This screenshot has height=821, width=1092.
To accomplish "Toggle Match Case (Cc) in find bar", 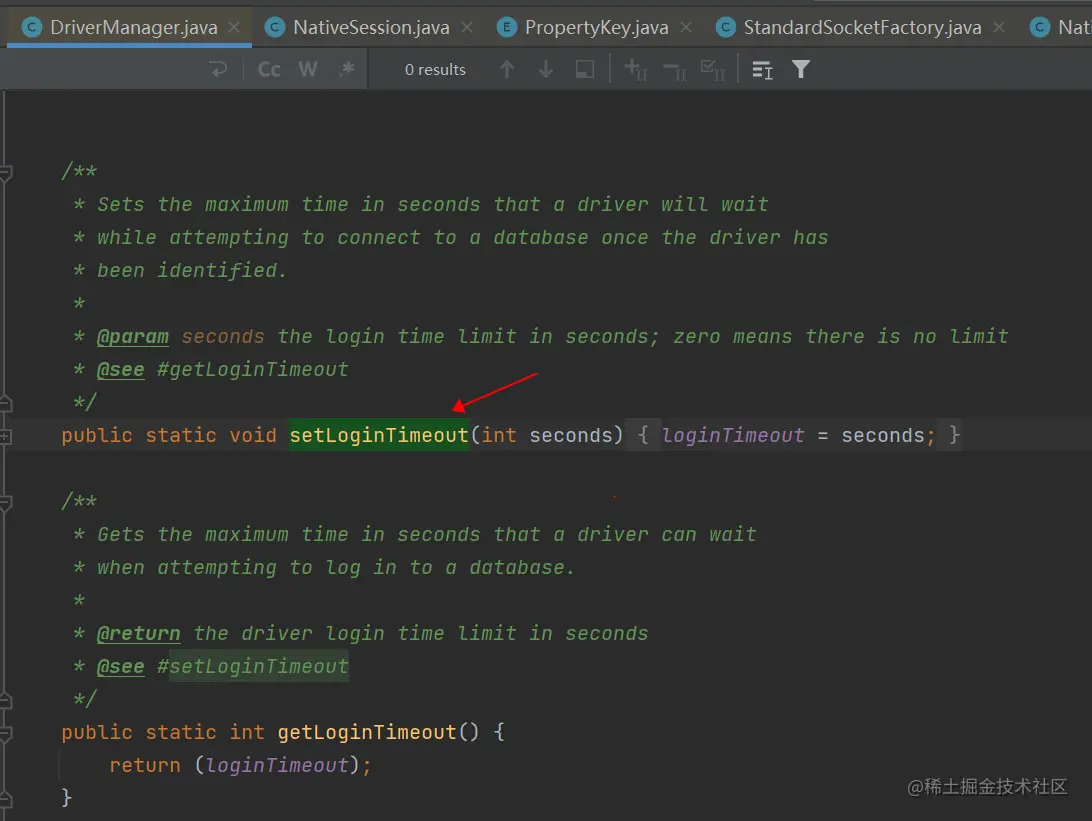I will coord(269,70).
